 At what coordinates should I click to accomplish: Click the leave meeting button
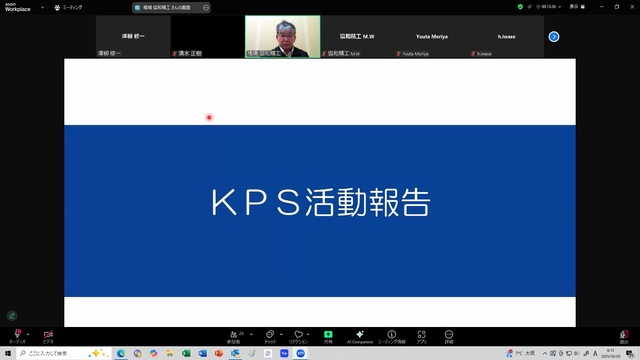pos(624,336)
